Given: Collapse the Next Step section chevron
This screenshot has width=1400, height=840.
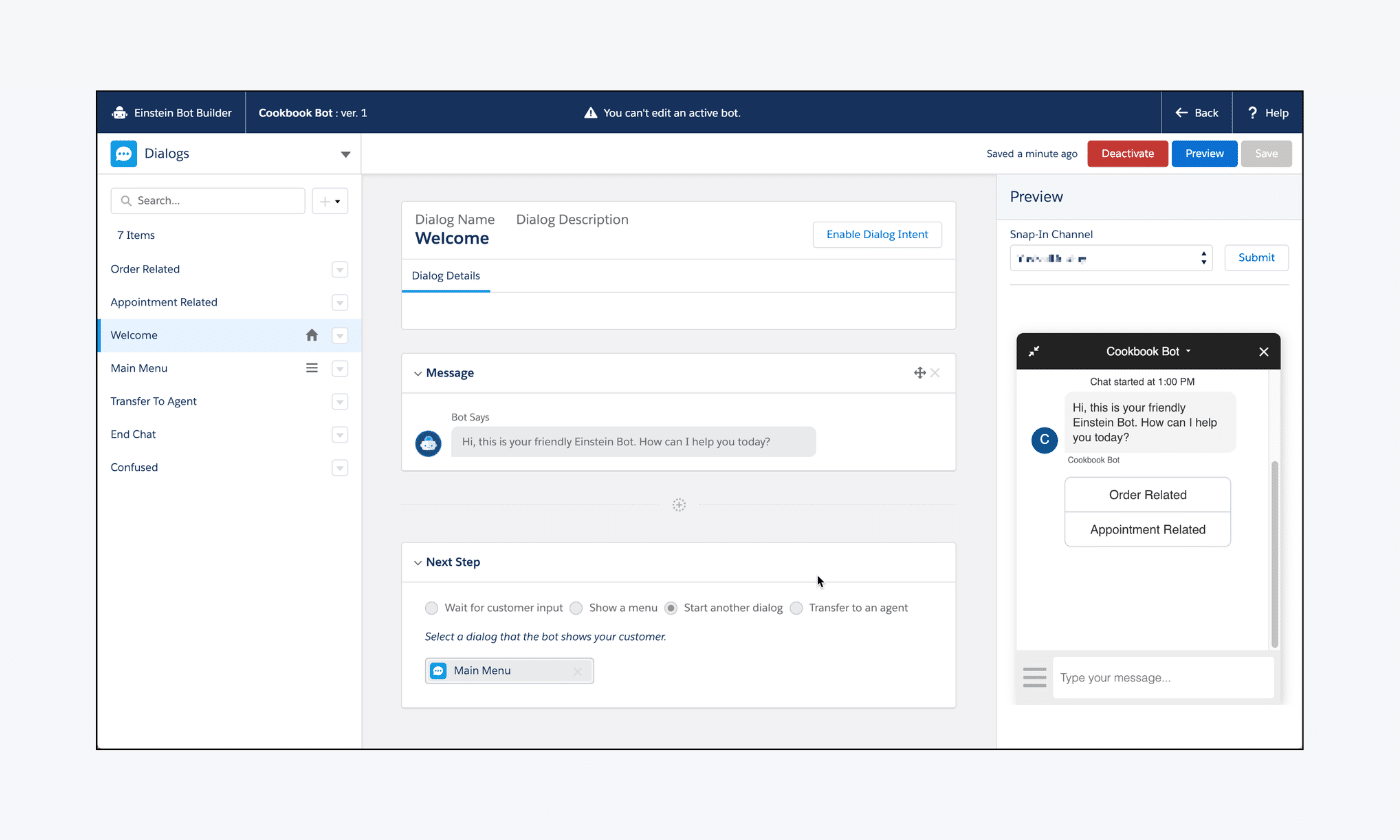Looking at the screenshot, I should point(418,562).
